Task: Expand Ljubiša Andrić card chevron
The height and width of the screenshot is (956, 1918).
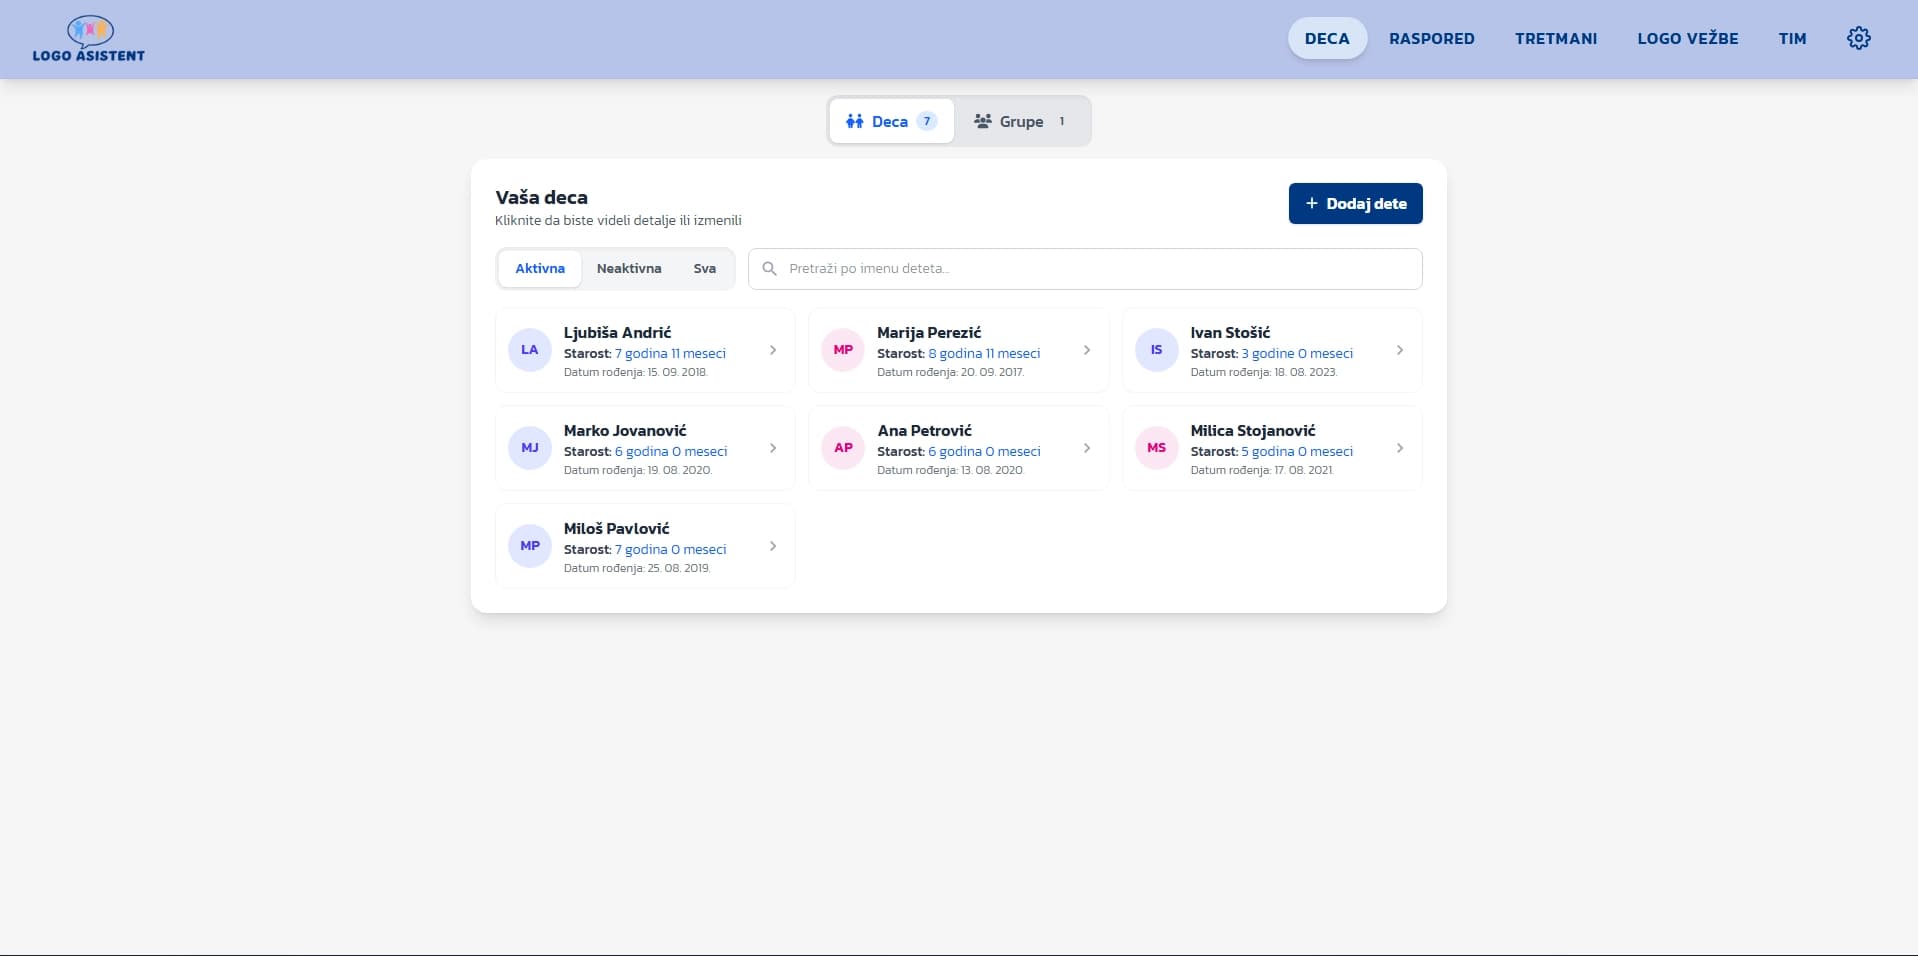Action: click(x=773, y=350)
